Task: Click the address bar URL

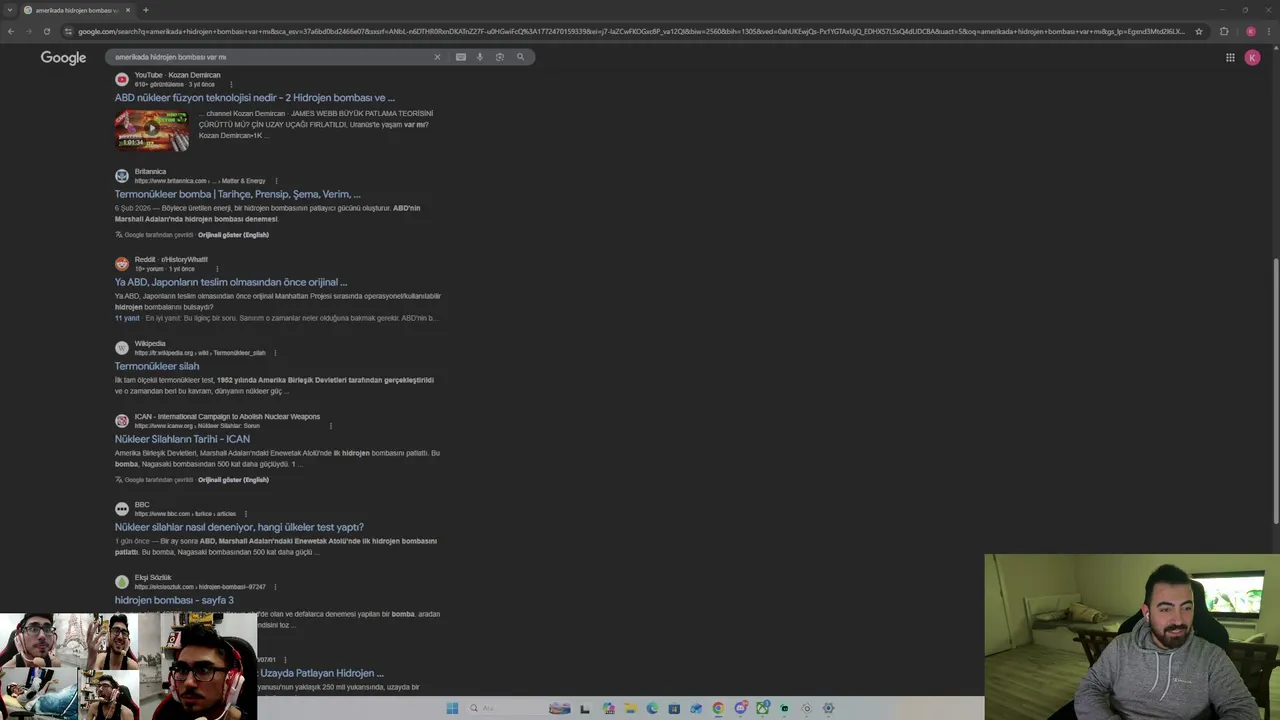Action: pyautogui.click(x=630, y=31)
